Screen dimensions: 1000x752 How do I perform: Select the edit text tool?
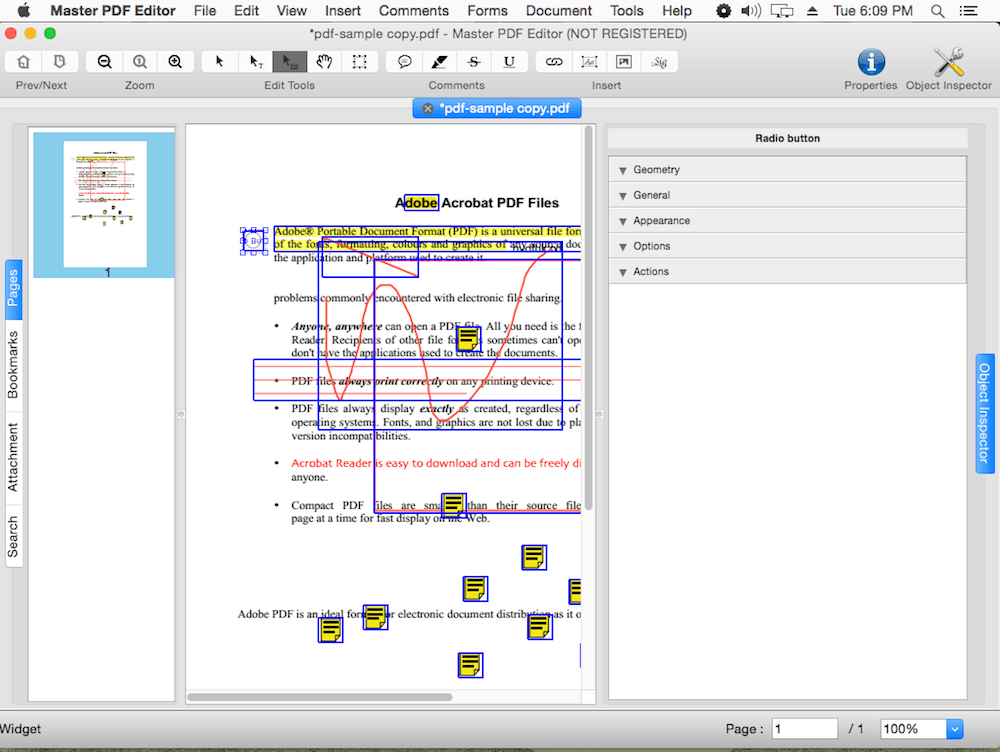255,62
